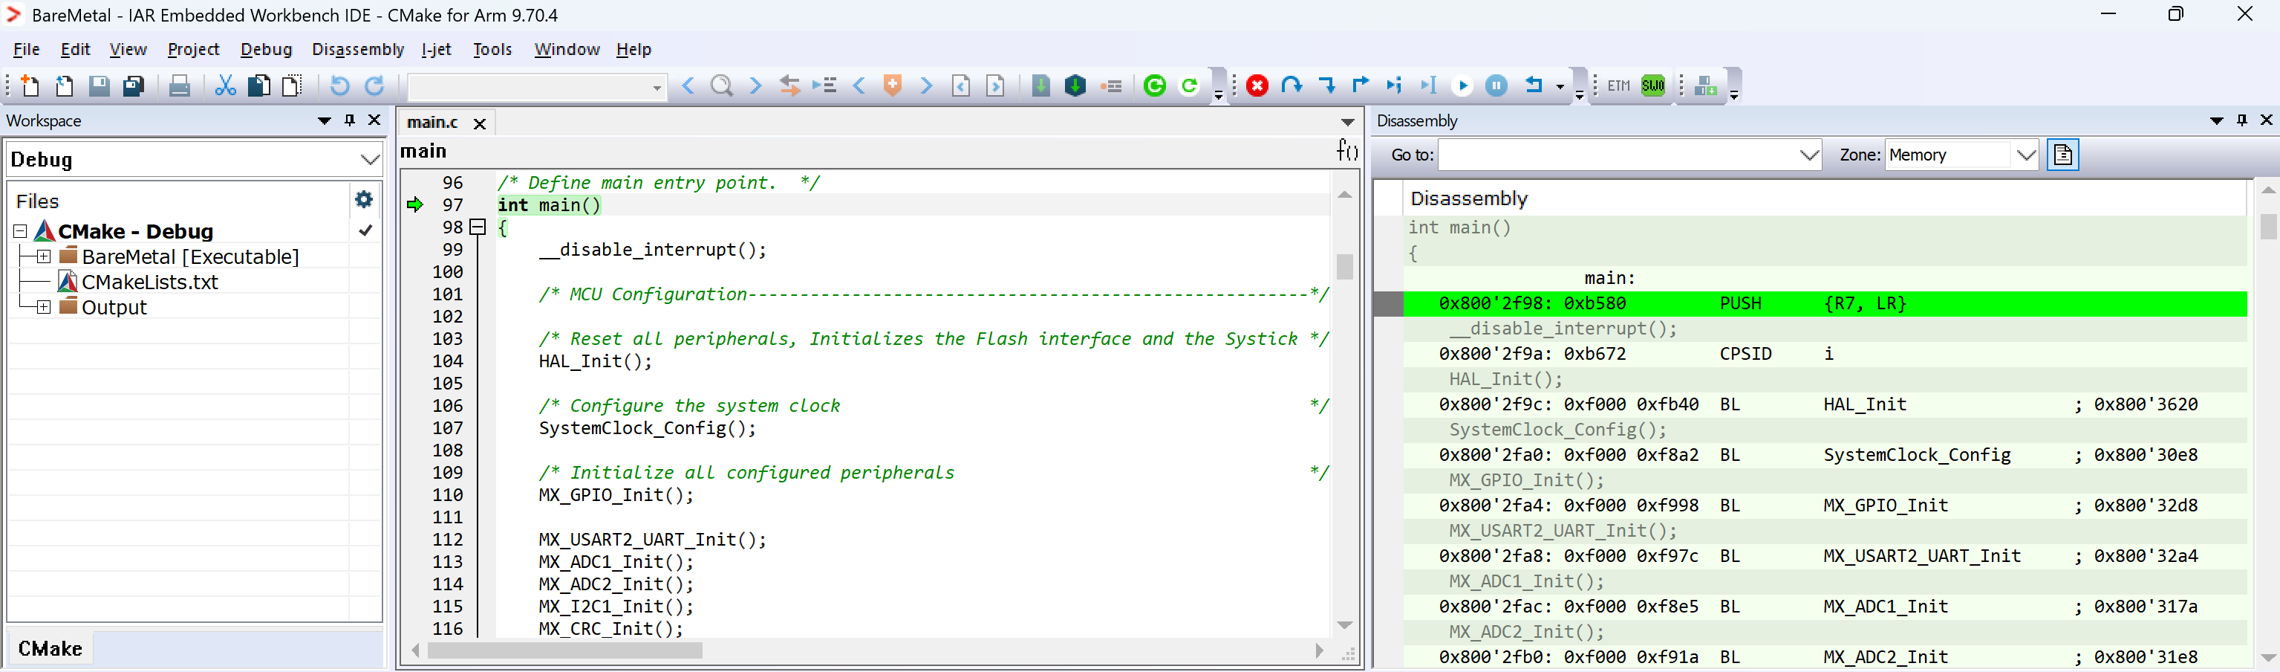Navigate forward in file history
2280x672 pixels.
click(995, 86)
